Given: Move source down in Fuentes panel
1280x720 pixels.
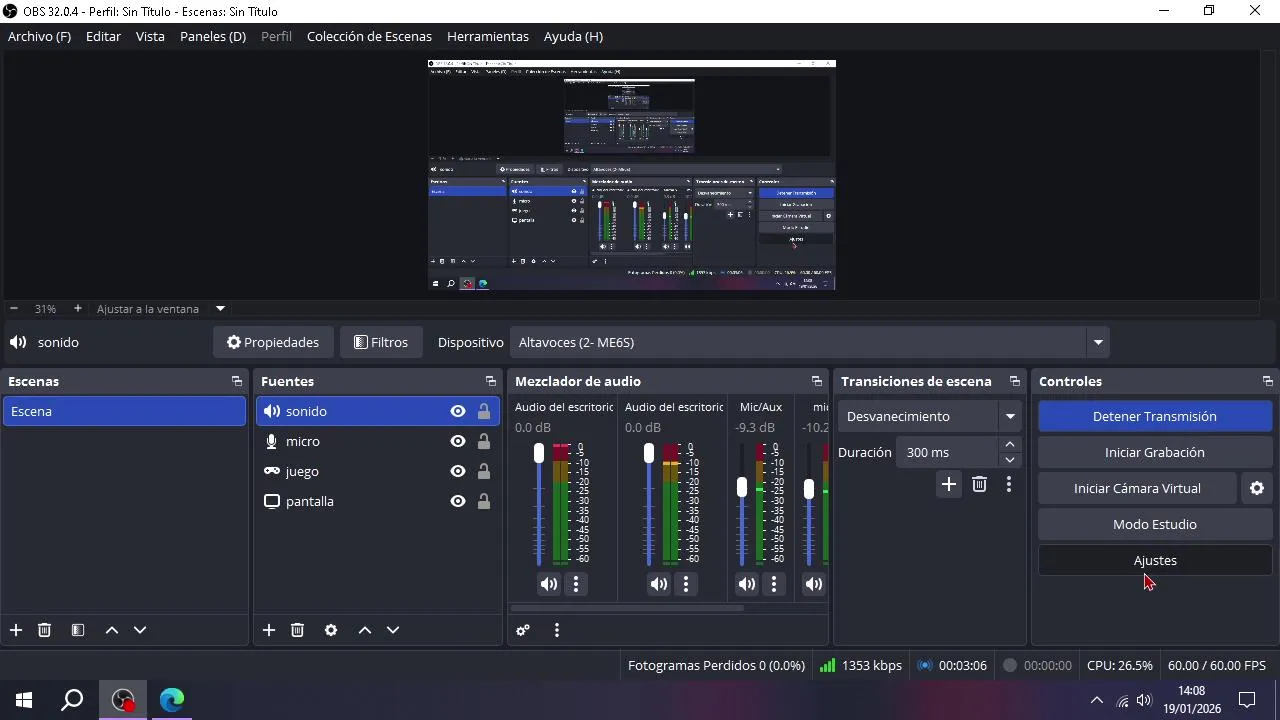Looking at the screenshot, I should (x=393, y=630).
